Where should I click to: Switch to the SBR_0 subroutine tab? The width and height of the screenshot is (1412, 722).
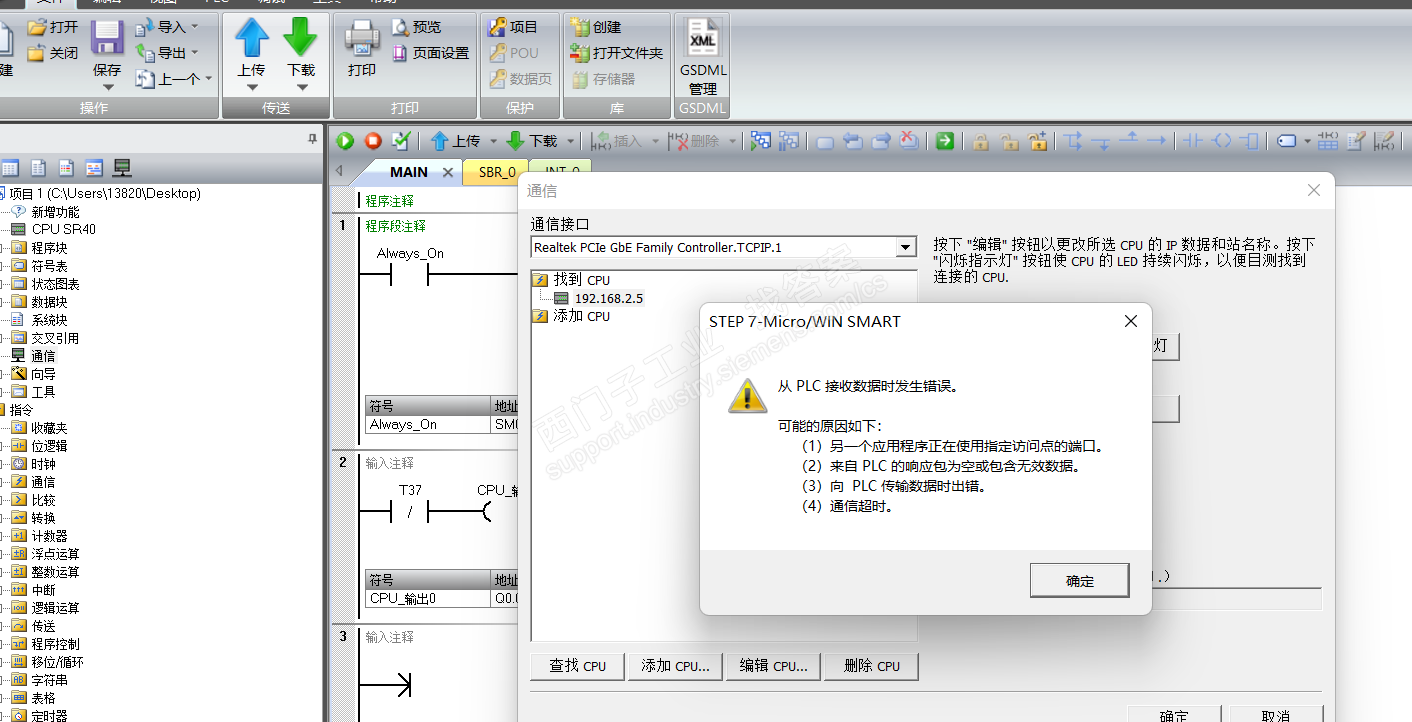[497, 172]
